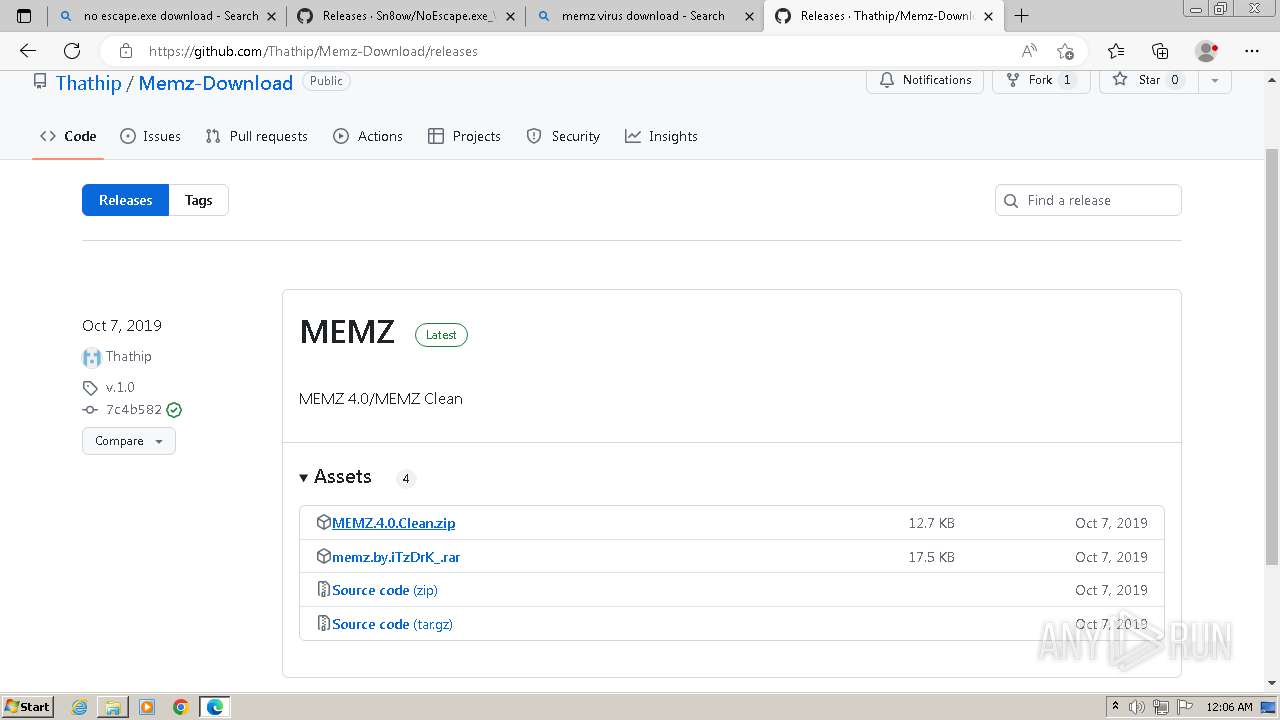Viewport: 1280px width, 720px height.
Task: Open a new tab with plus button
Action: pos(1022,16)
